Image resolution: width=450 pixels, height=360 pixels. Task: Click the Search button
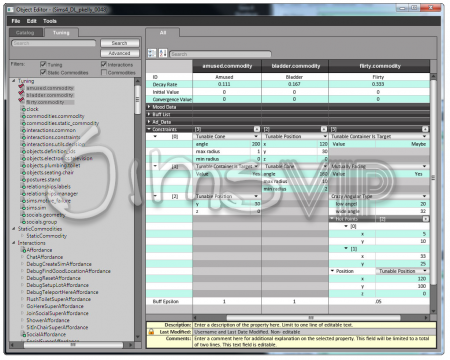tap(120, 43)
